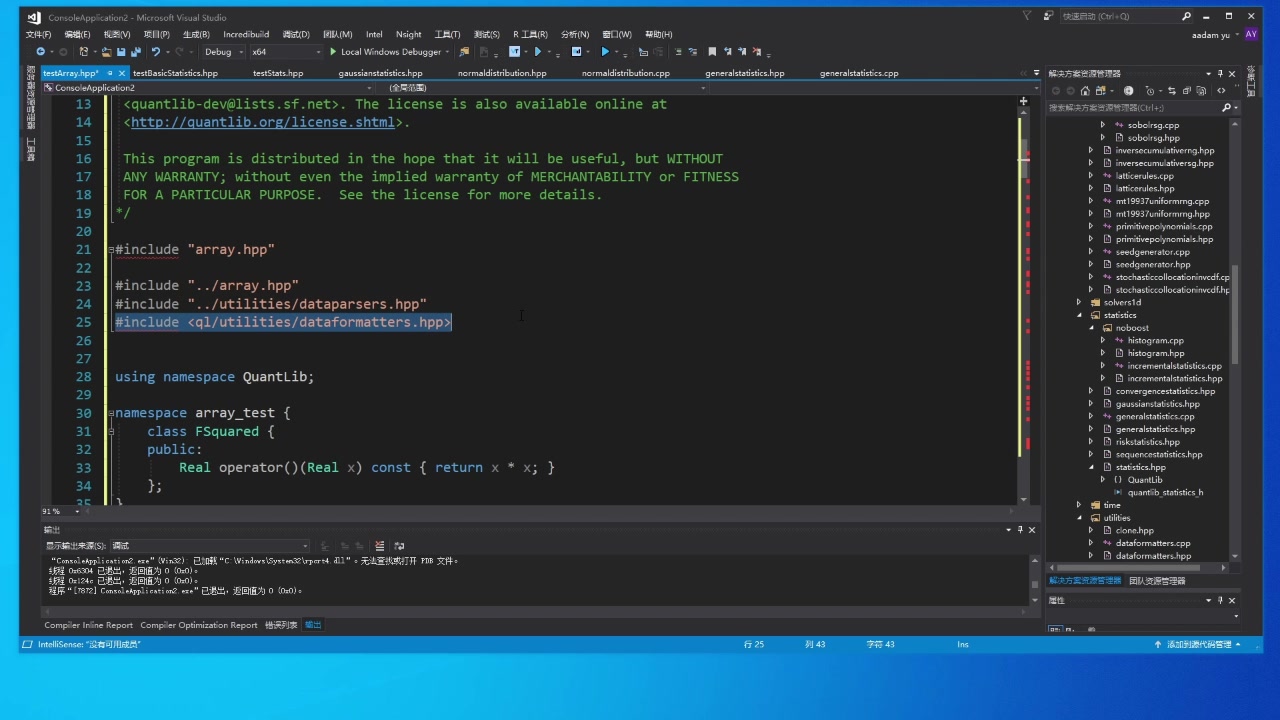
Task: Switch to 团队资源管理器 tab
Action: (1157, 581)
